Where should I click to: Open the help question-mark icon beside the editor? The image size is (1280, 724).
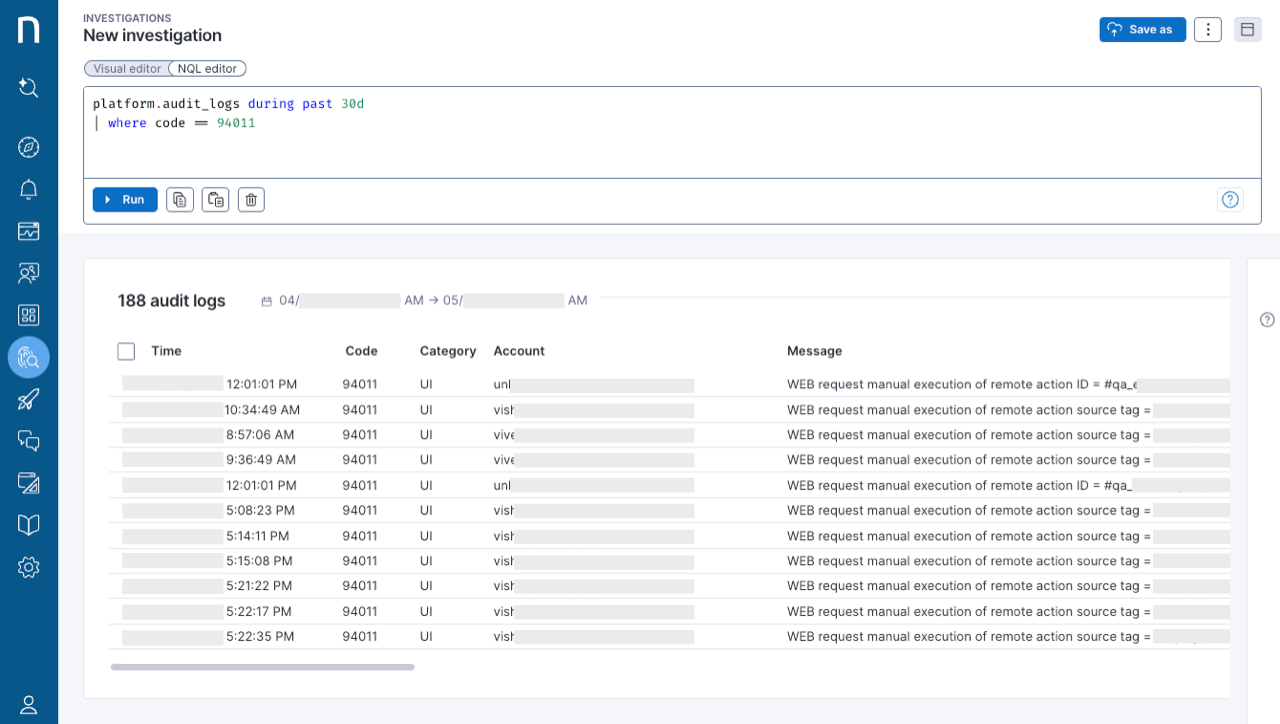click(1230, 199)
